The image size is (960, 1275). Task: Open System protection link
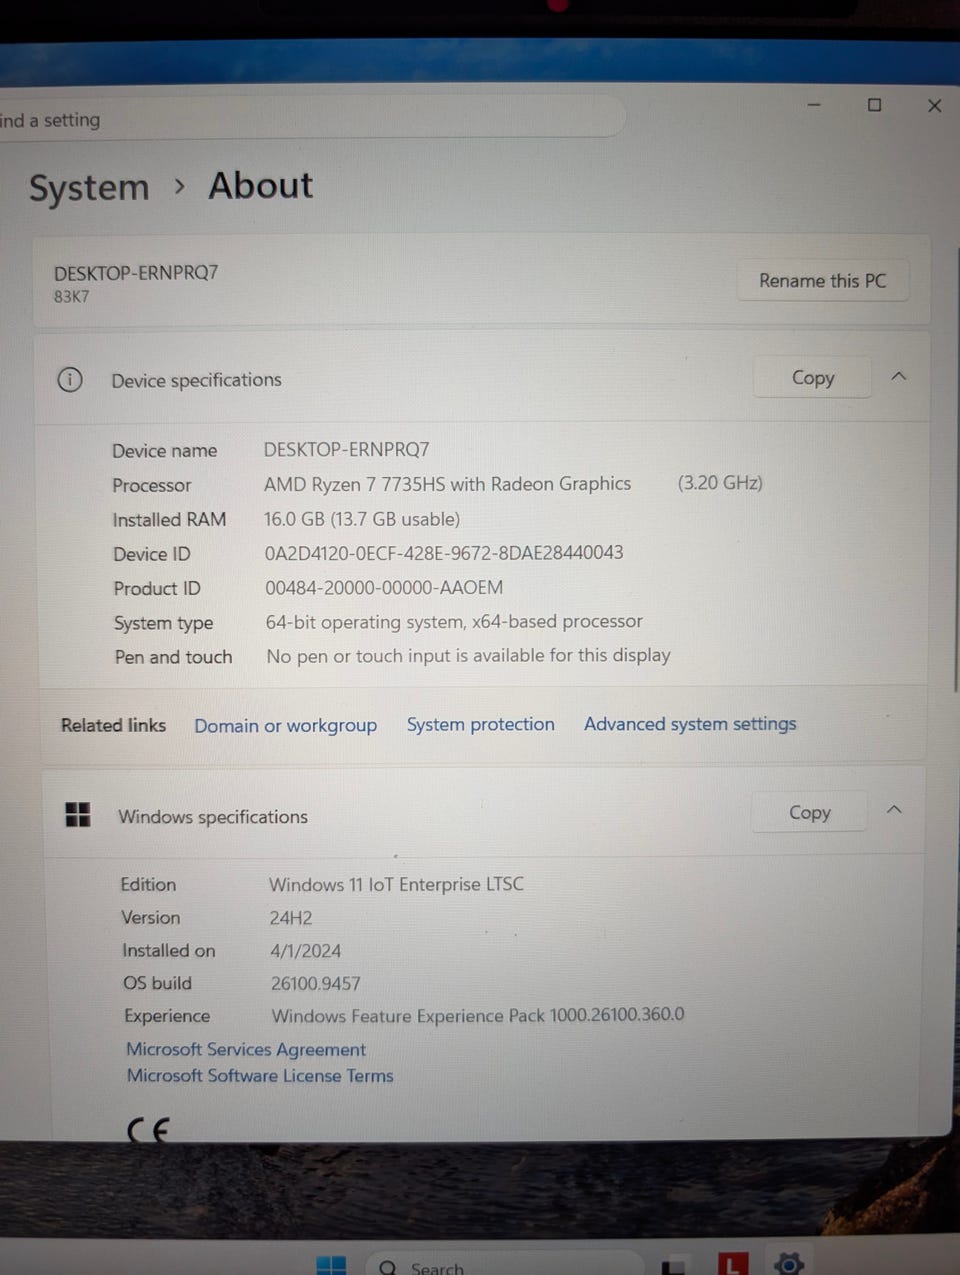click(480, 725)
